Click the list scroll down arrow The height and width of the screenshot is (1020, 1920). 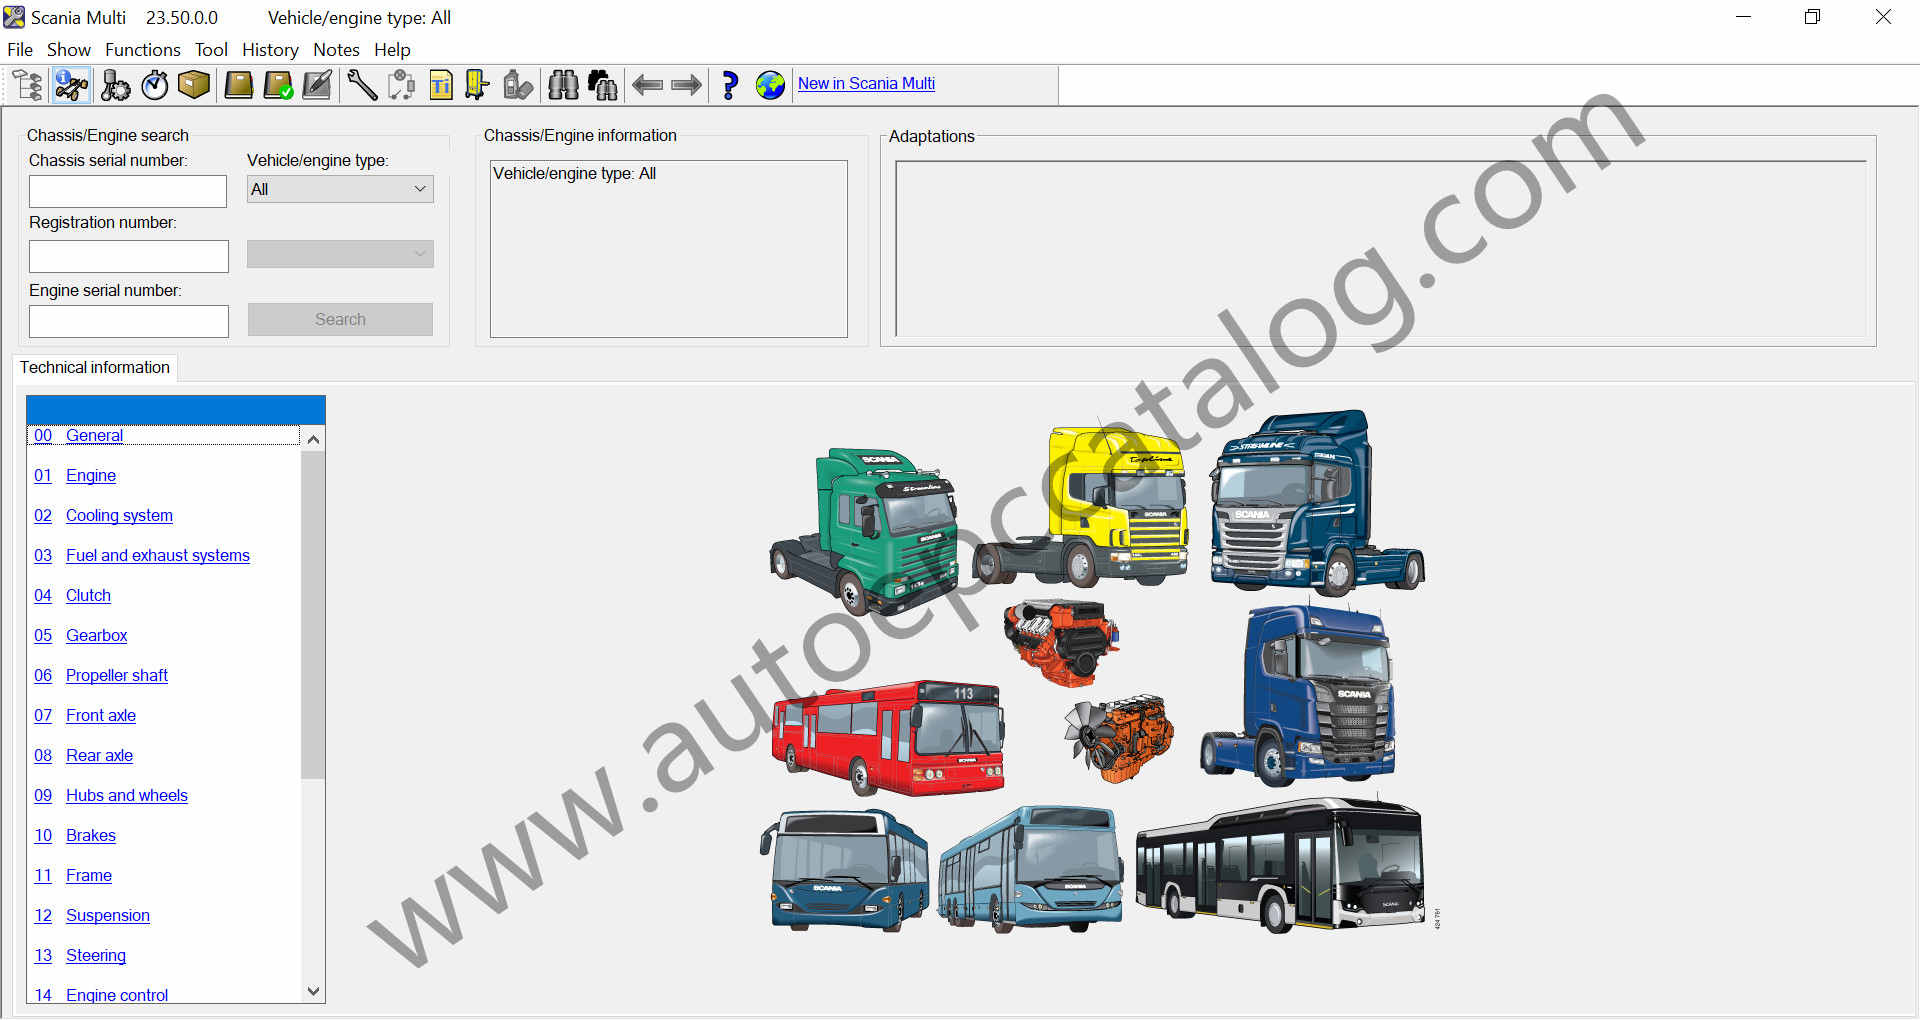[313, 991]
